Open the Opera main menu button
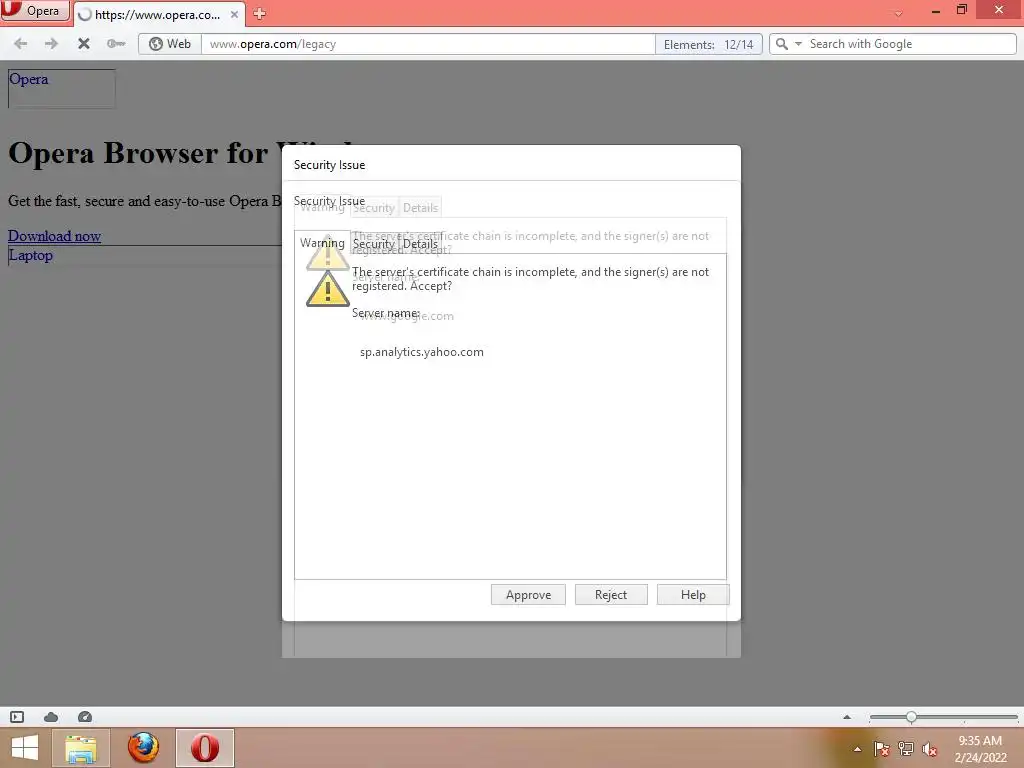This screenshot has height=768, width=1024. 35,11
